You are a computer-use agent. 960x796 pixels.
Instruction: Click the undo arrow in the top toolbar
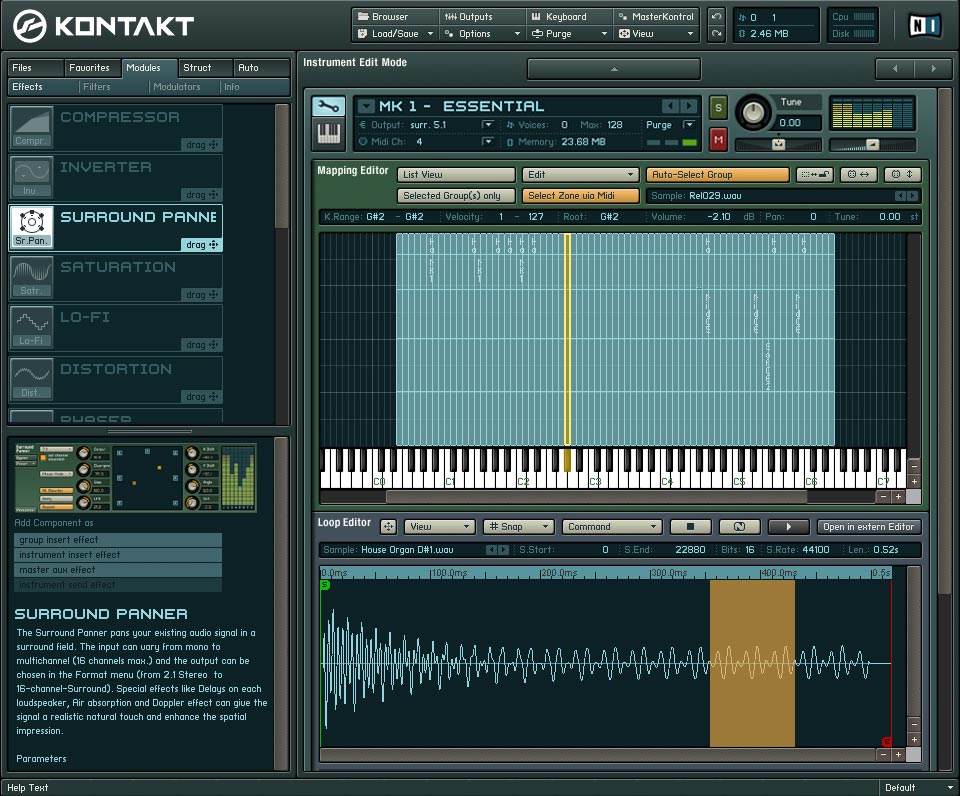(x=717, y=17)
